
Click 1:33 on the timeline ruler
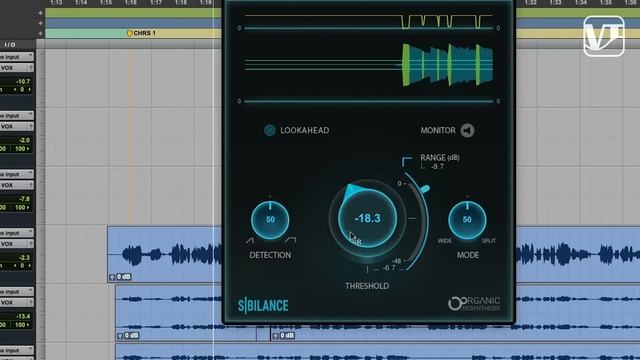(x=555, y=3)
